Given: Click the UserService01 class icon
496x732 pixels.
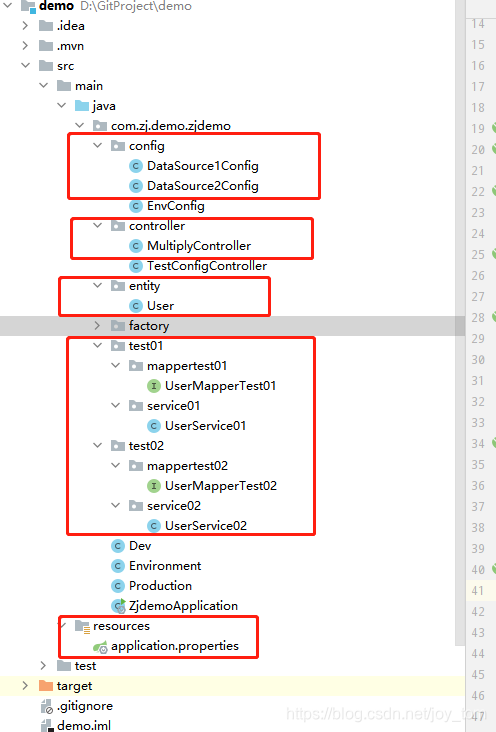Looking at the screenshot, I should [x=154, y=426].
